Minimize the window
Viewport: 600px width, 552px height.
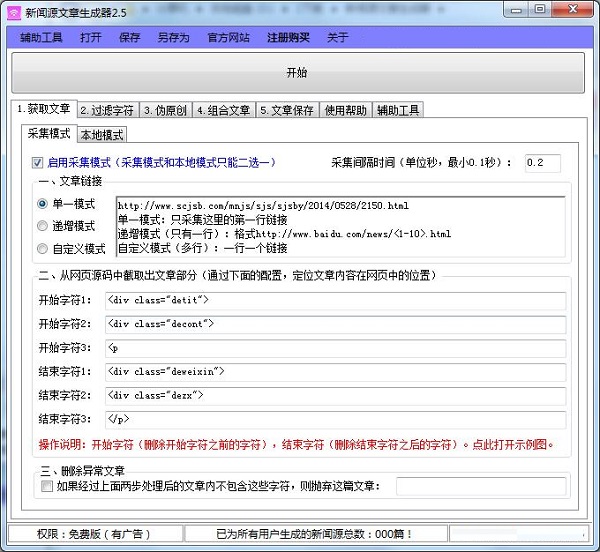517,10
